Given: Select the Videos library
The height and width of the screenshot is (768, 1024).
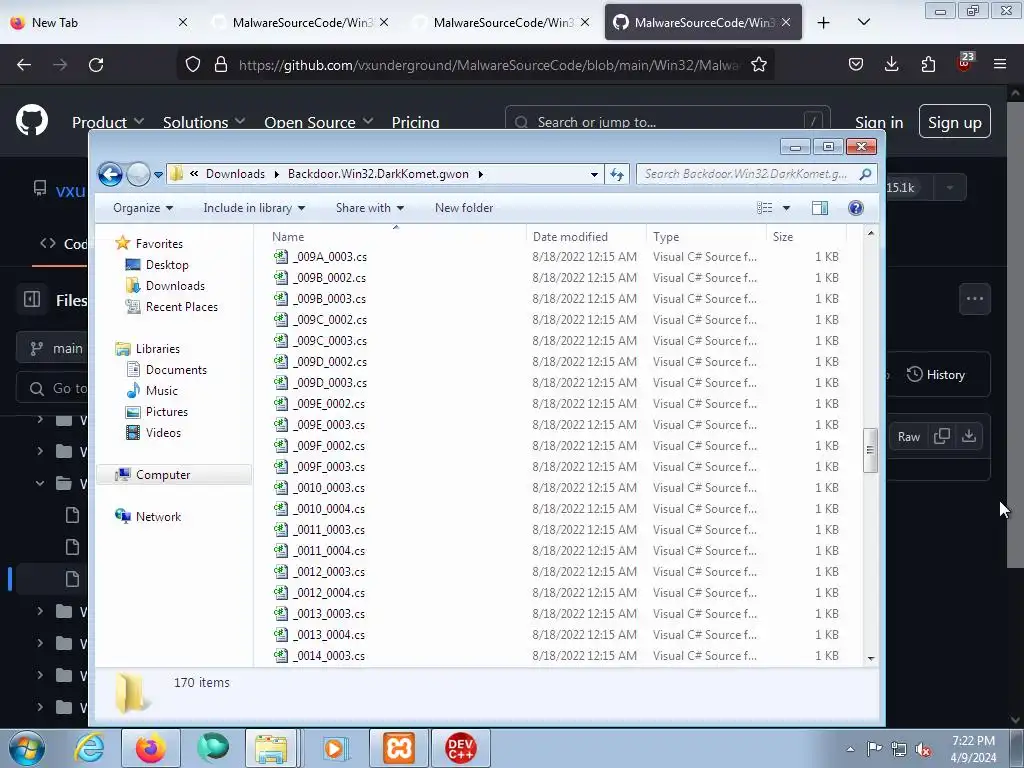Looking at the screenshot, I should click(163, 432).
